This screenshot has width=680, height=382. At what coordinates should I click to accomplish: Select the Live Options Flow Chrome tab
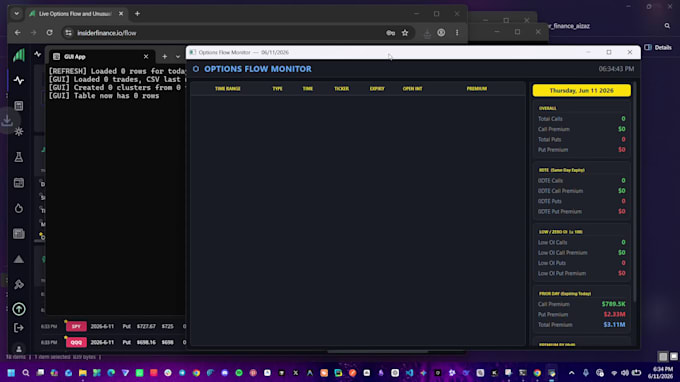75,14
